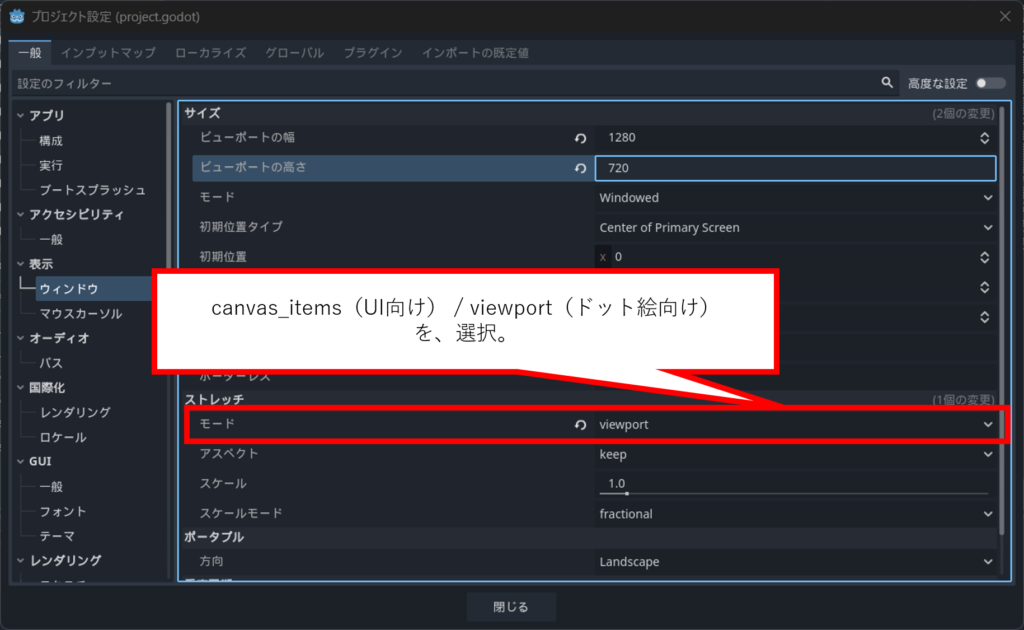The height and width of the screenshot is (630, 1024).
Task: Click the ビューポートの幅 stepper arrows
Action: pyautogui.click(x=985, y=139)
